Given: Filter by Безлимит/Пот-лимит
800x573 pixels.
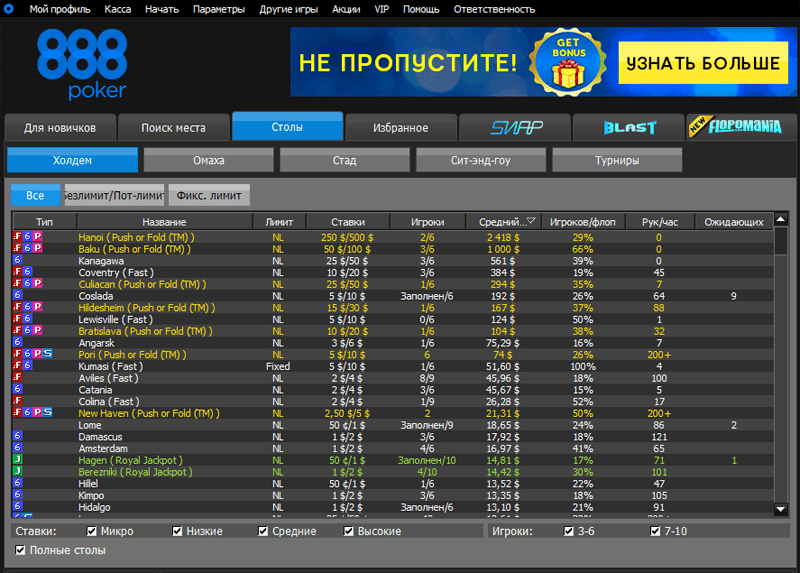Looking at the screenshot, I should click(x=114, y=195).
